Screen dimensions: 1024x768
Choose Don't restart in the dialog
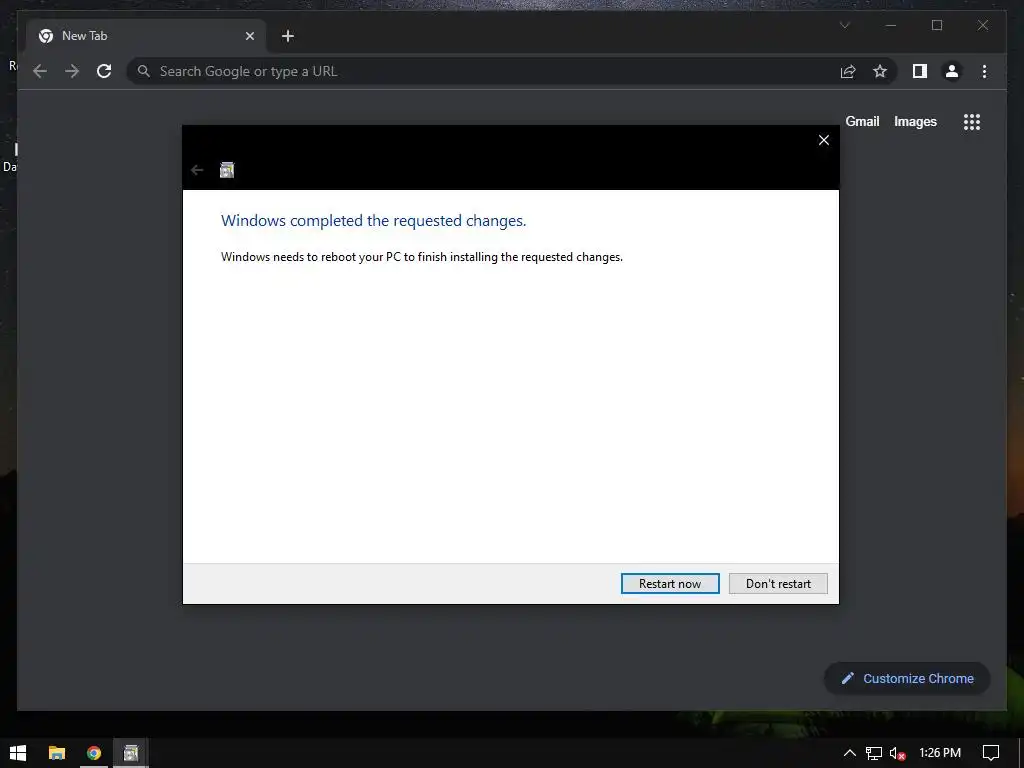coord(778,584)
